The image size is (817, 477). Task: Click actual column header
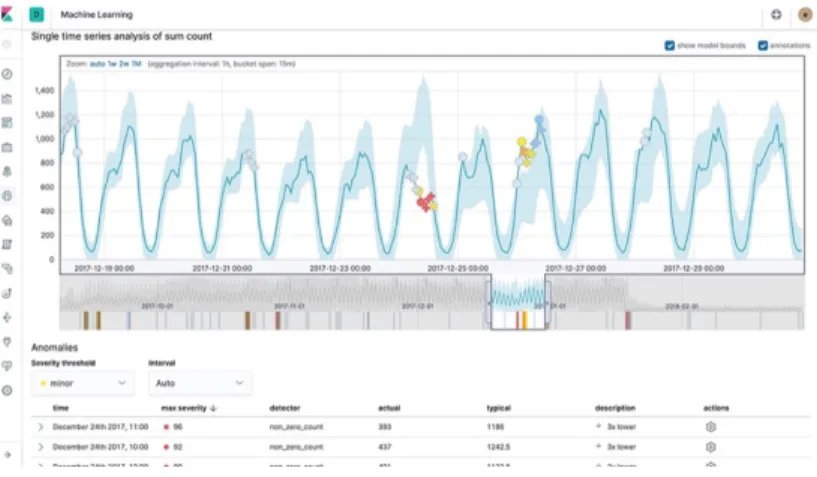click(x=389, y=408)
